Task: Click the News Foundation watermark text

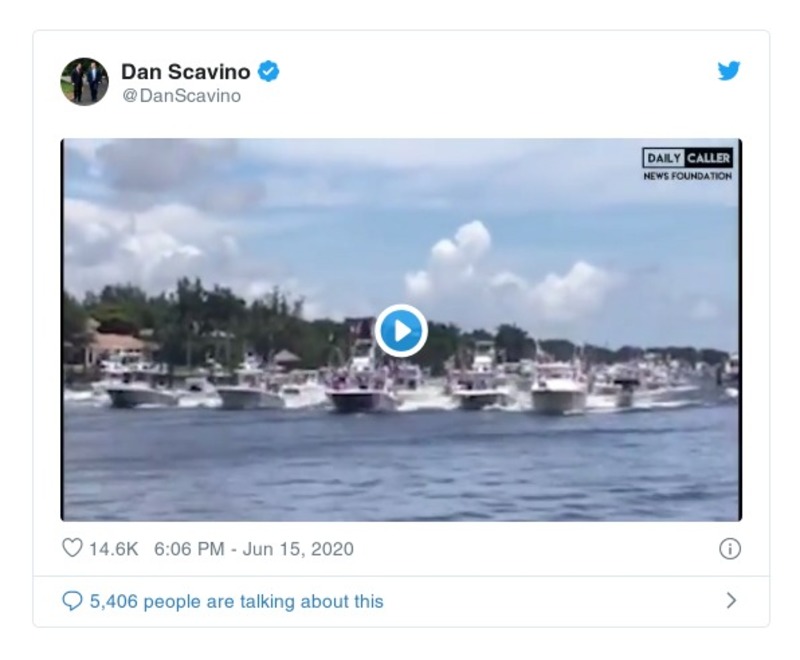Action: click(x=687, y=177)
